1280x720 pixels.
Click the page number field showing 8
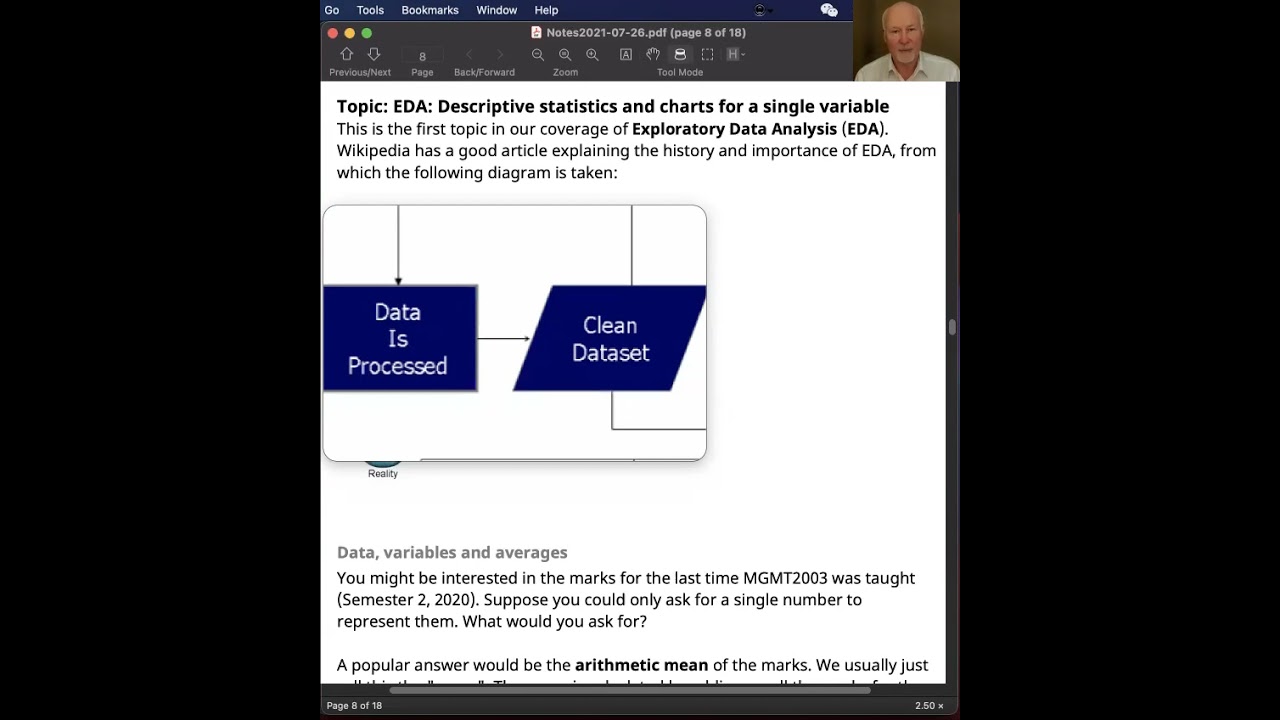pyautogui.click(x=422, y=56)
